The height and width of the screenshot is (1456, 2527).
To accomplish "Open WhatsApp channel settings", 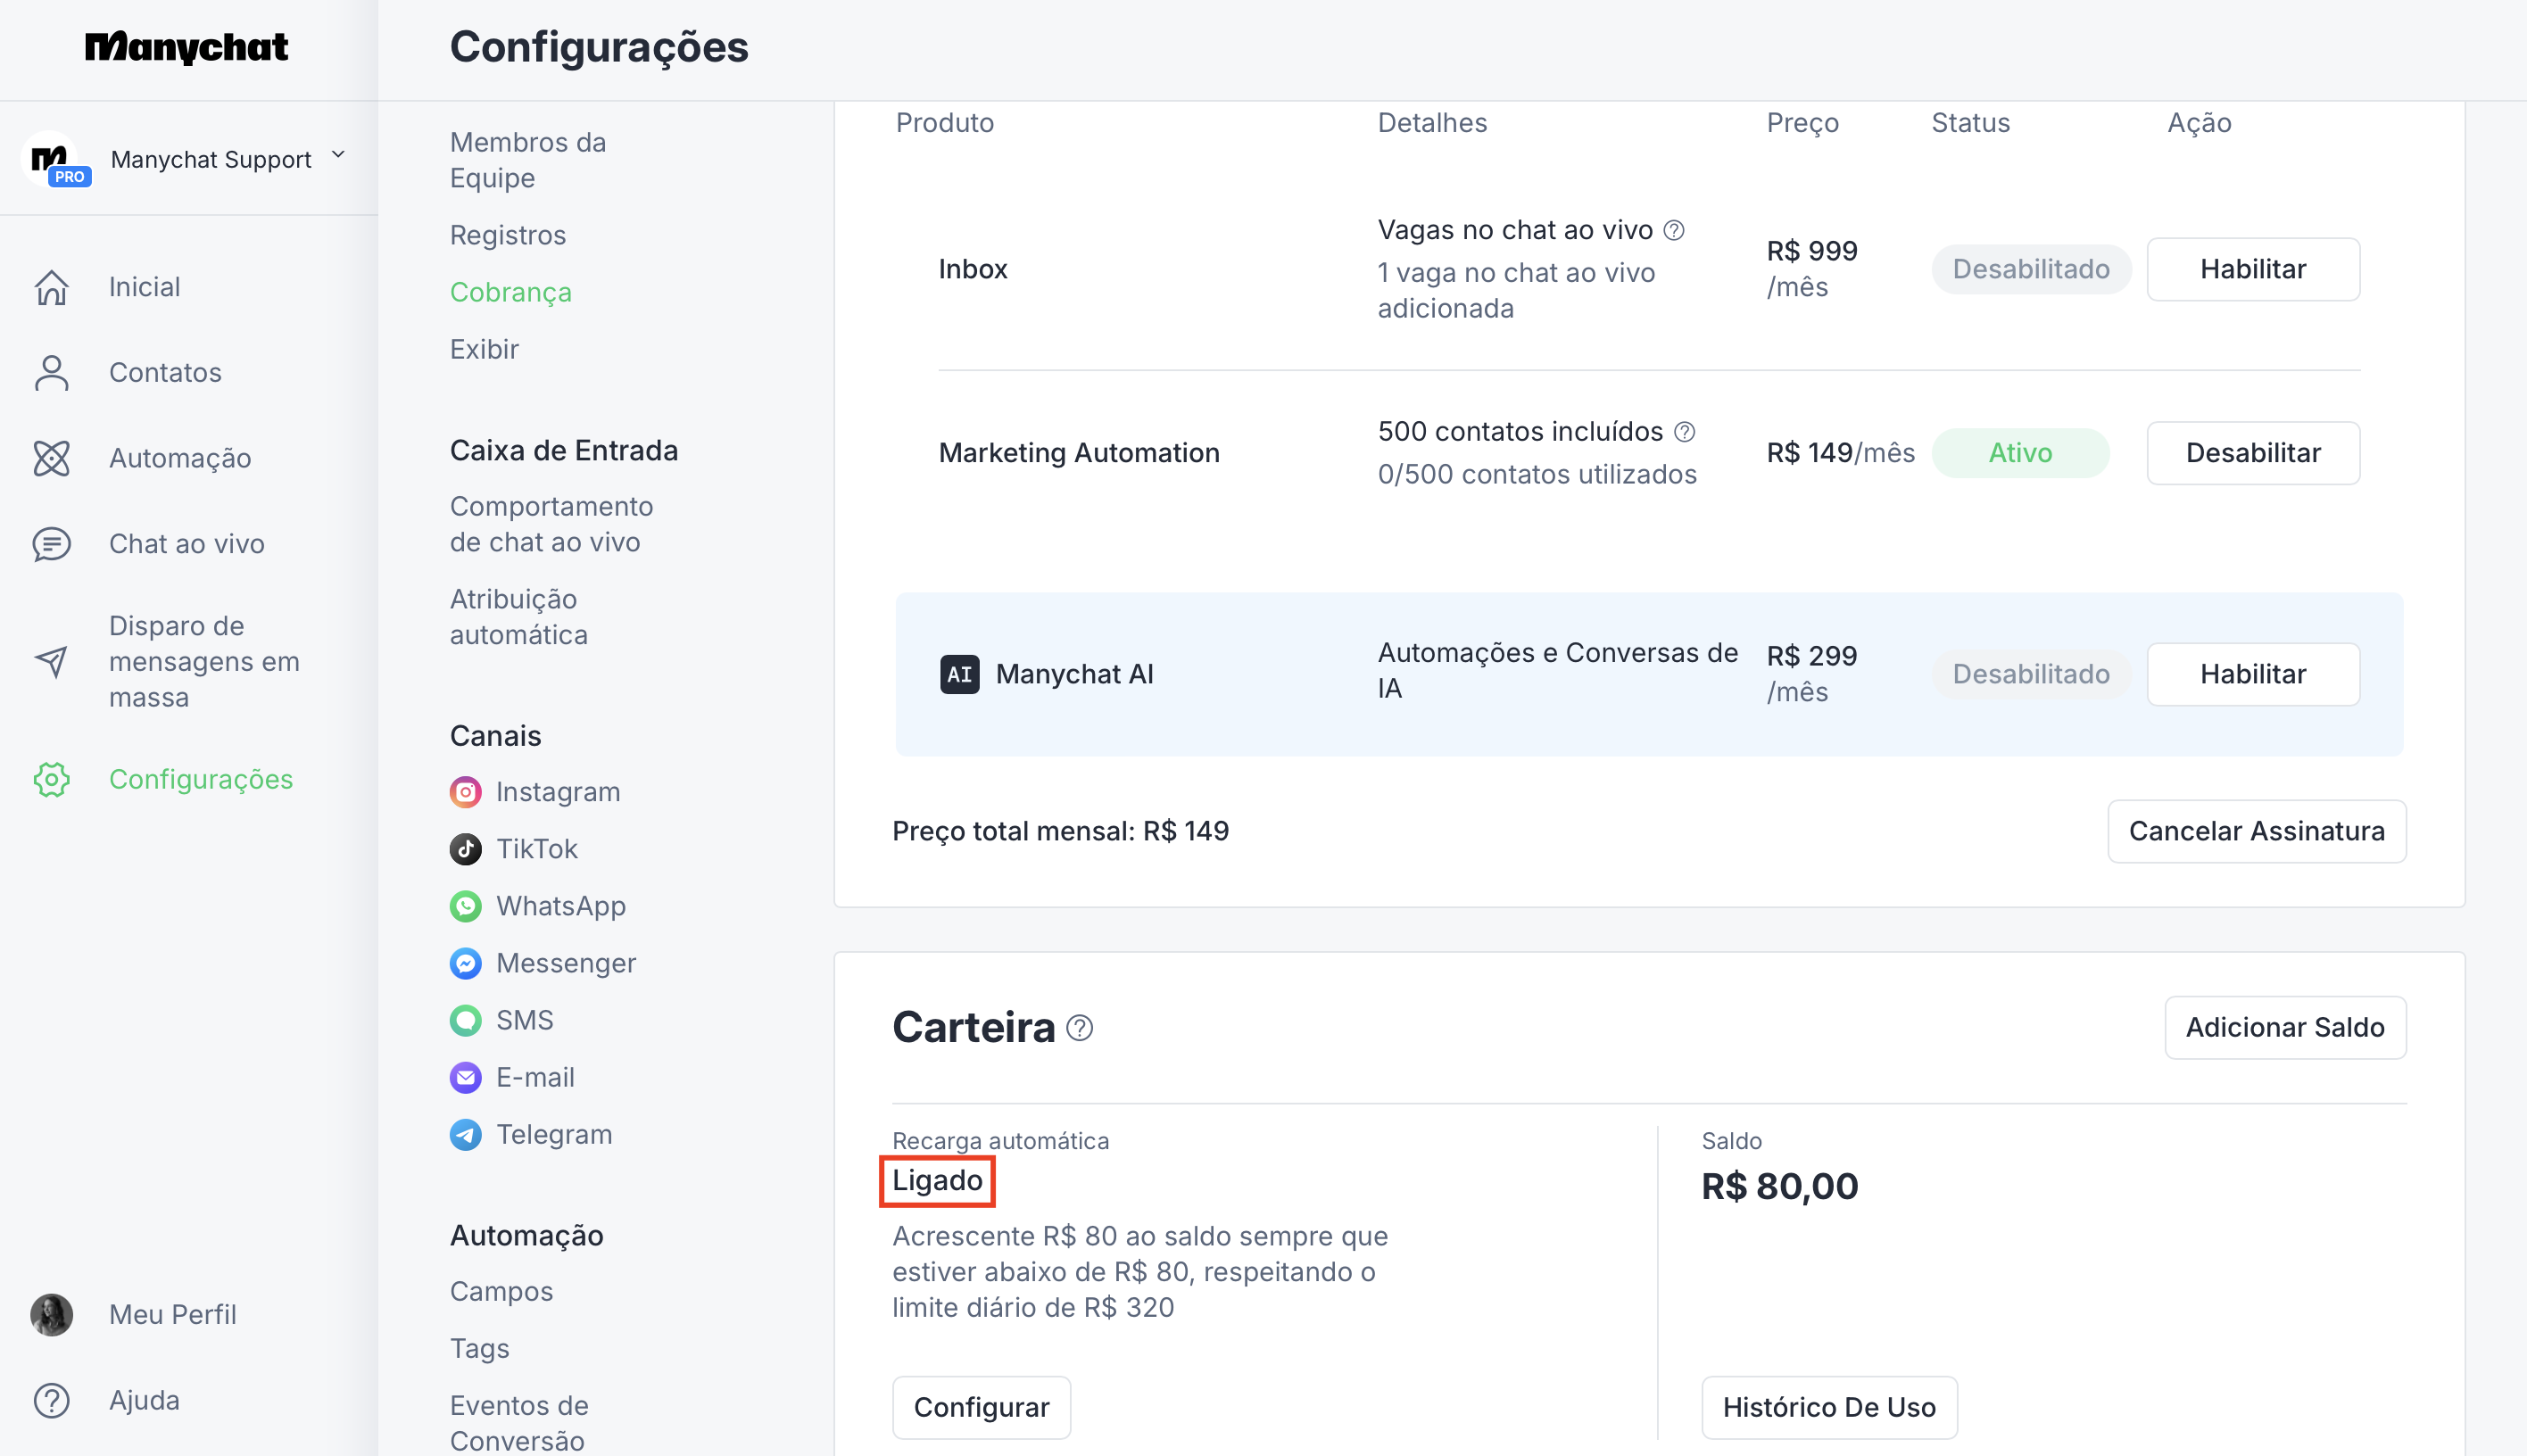I will coord(561,906).
